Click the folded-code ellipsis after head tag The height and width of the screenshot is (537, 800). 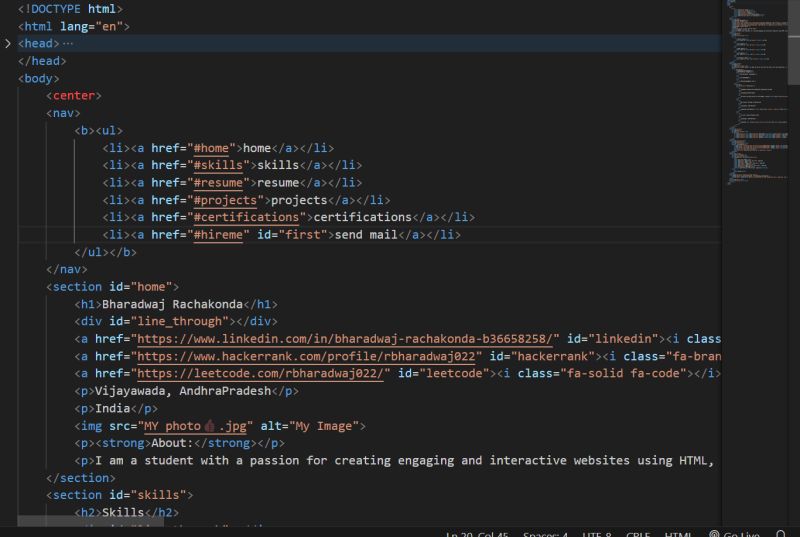click(x=68, y=44)
